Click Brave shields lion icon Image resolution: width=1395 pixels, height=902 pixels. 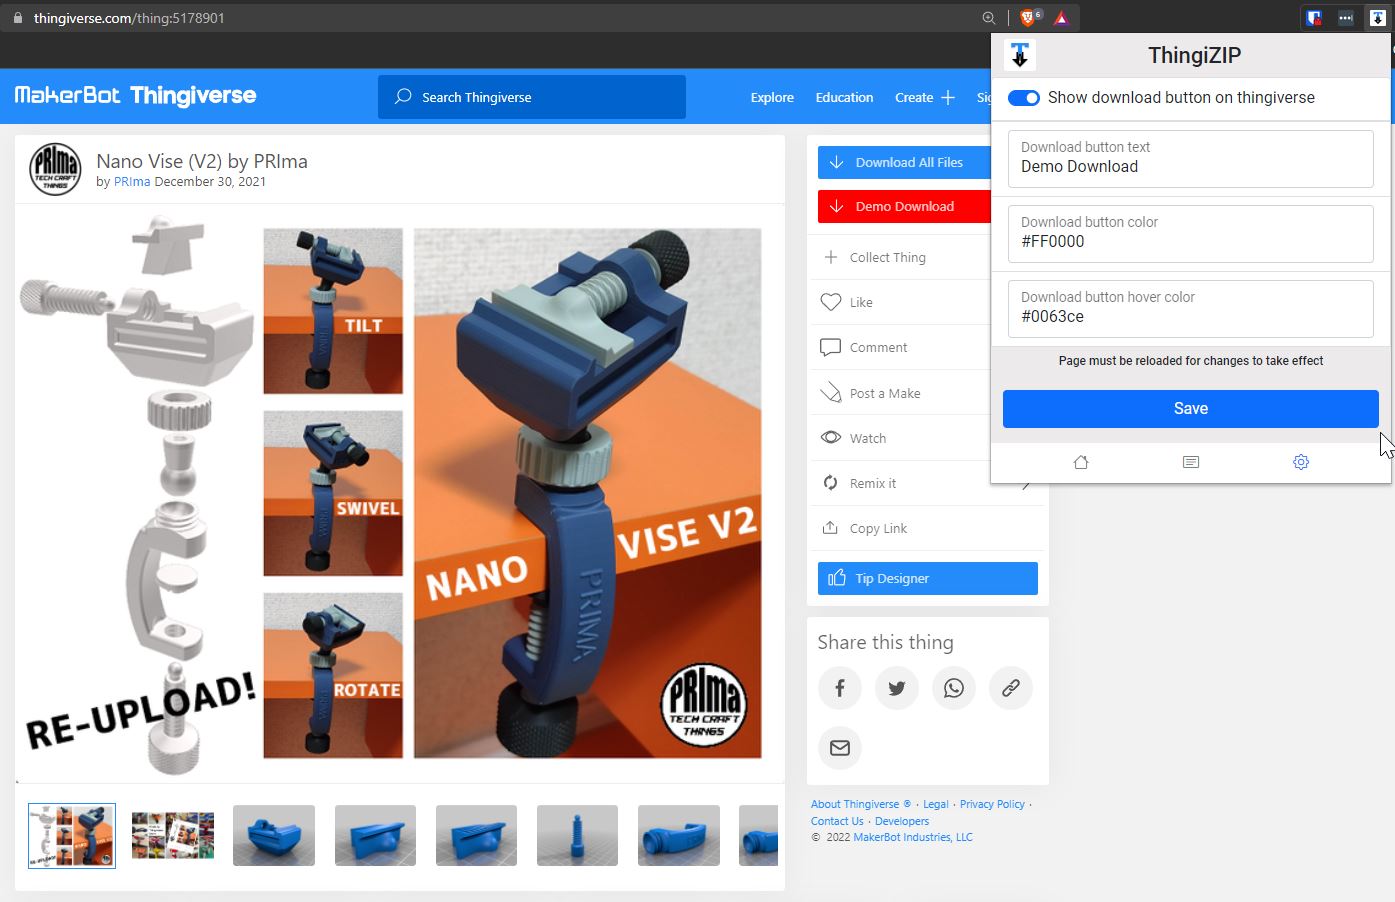coord(1028,18)
